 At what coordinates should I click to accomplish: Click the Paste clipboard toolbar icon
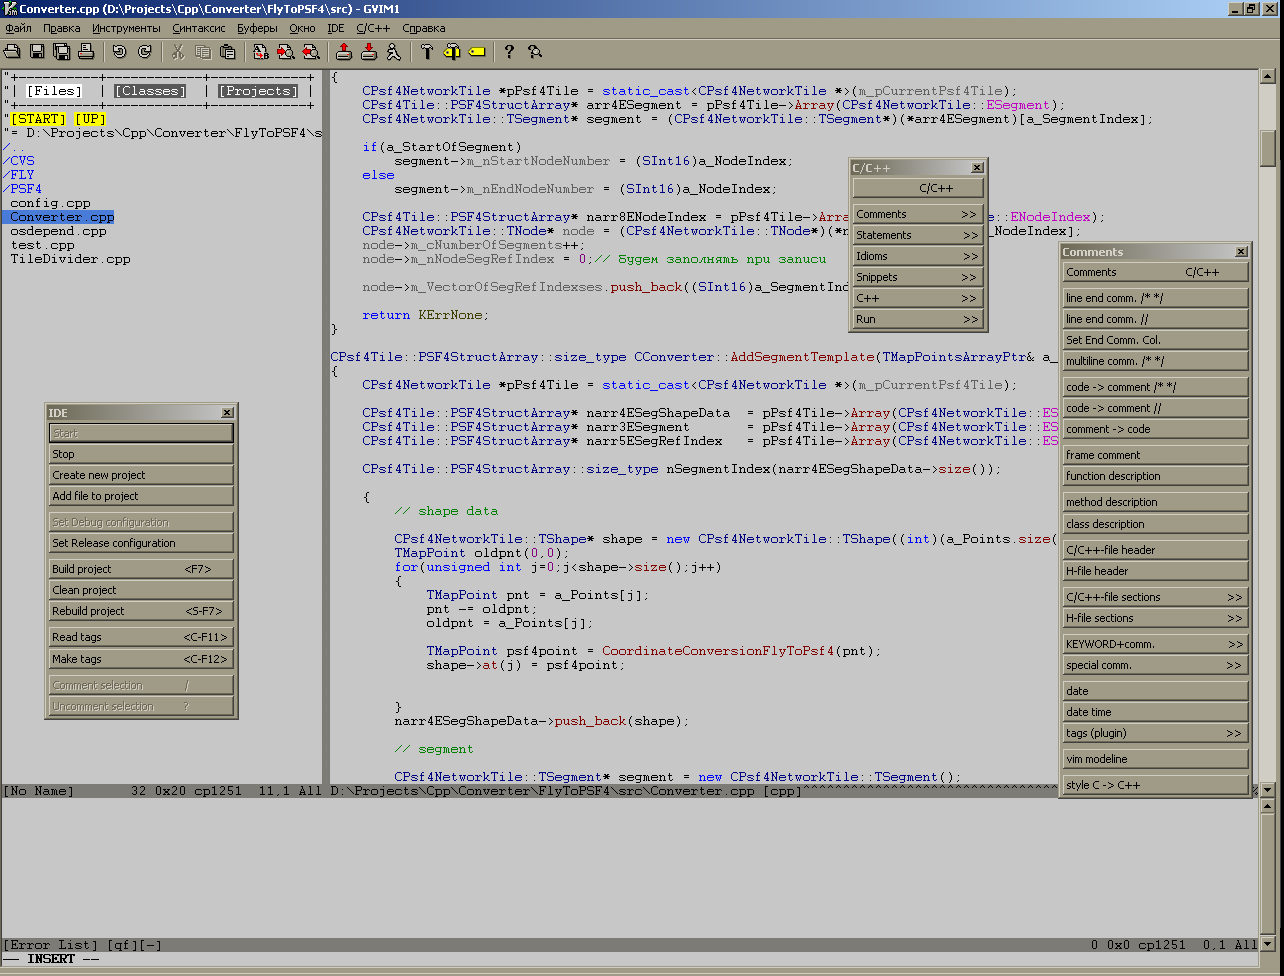click(x=227, y=51)
